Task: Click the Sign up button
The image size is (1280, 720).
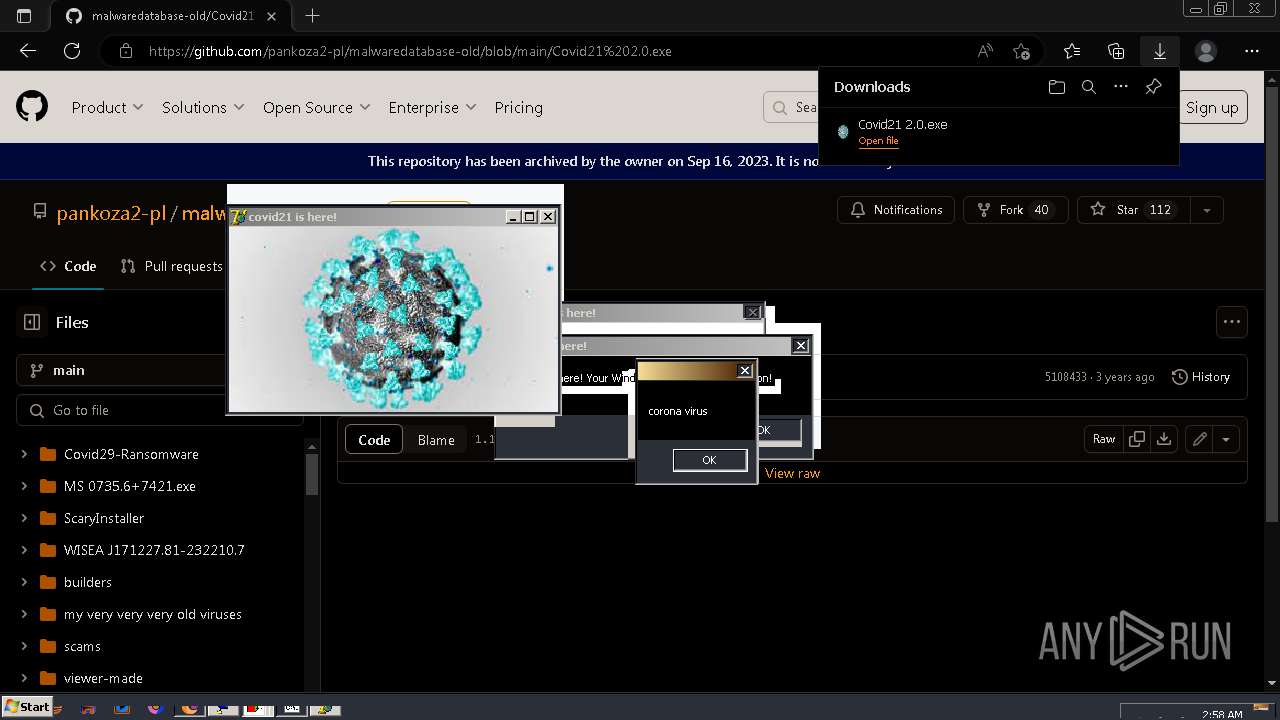Action: [x=1212, y=107]
